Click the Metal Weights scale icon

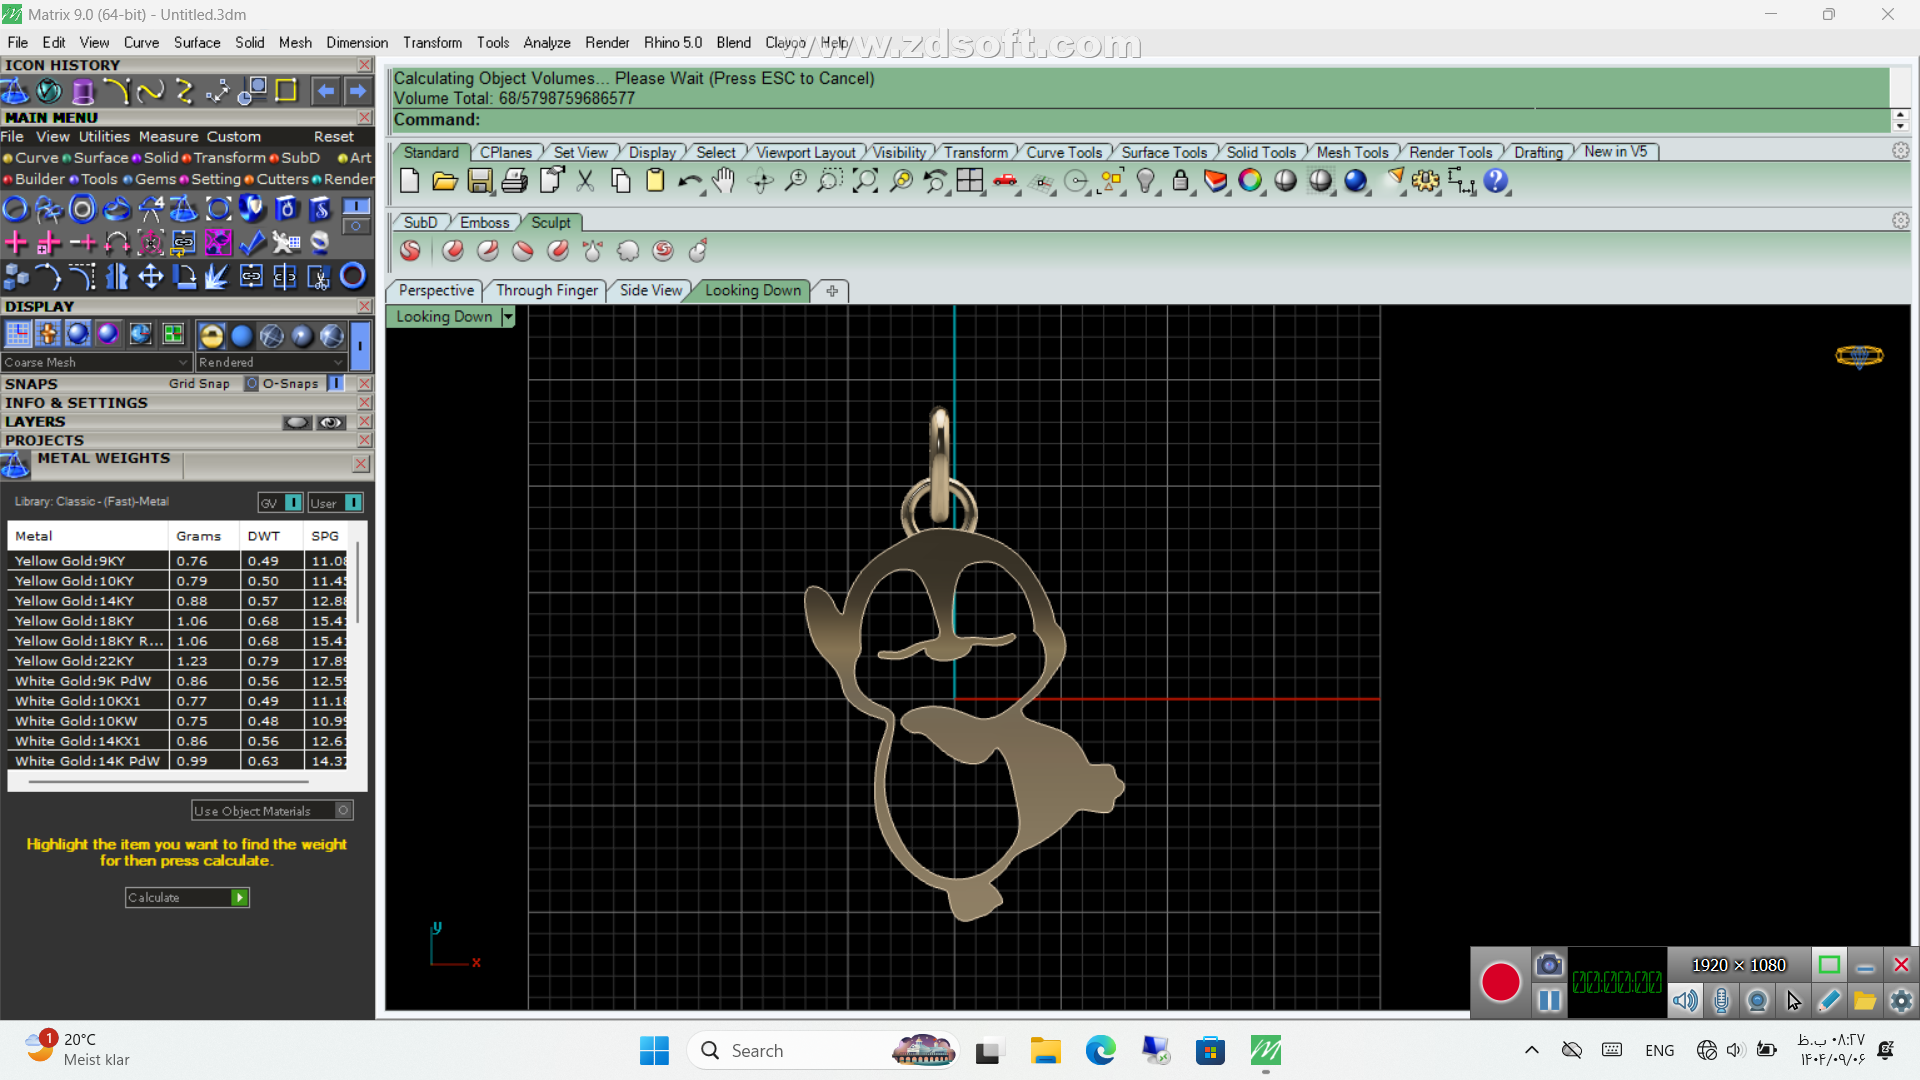tap(15, 465)
